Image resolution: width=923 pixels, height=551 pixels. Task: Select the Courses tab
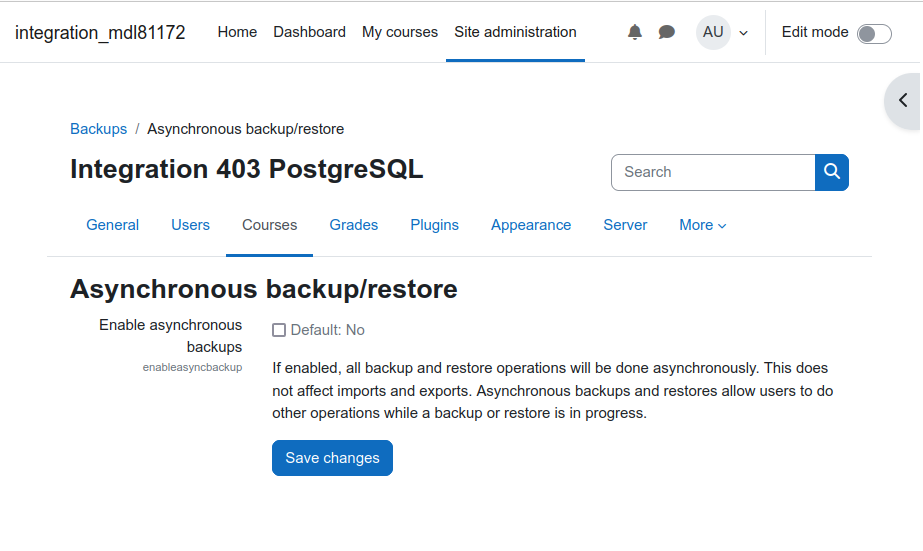(270, 225)
